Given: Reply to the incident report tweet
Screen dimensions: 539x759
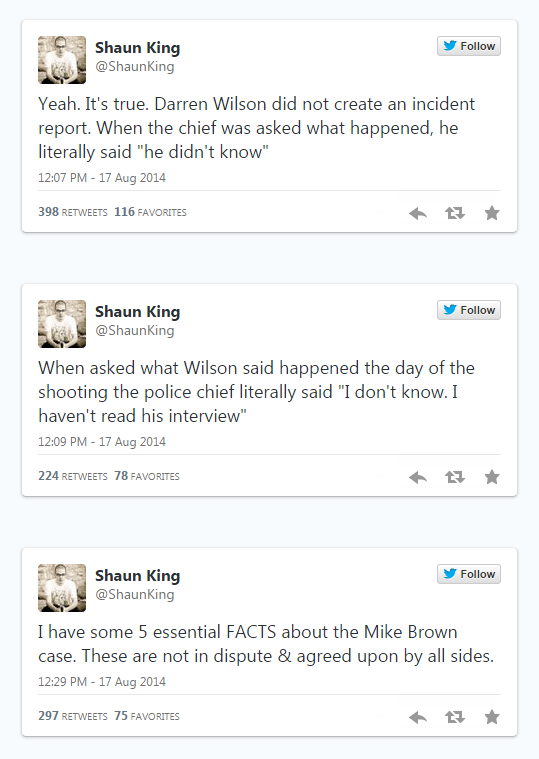Looking at the screenshot, I should click(418, 213).
